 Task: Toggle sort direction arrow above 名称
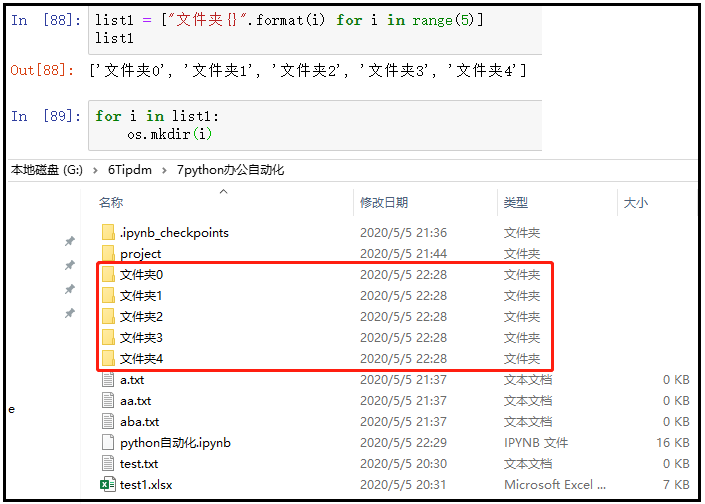223,192
